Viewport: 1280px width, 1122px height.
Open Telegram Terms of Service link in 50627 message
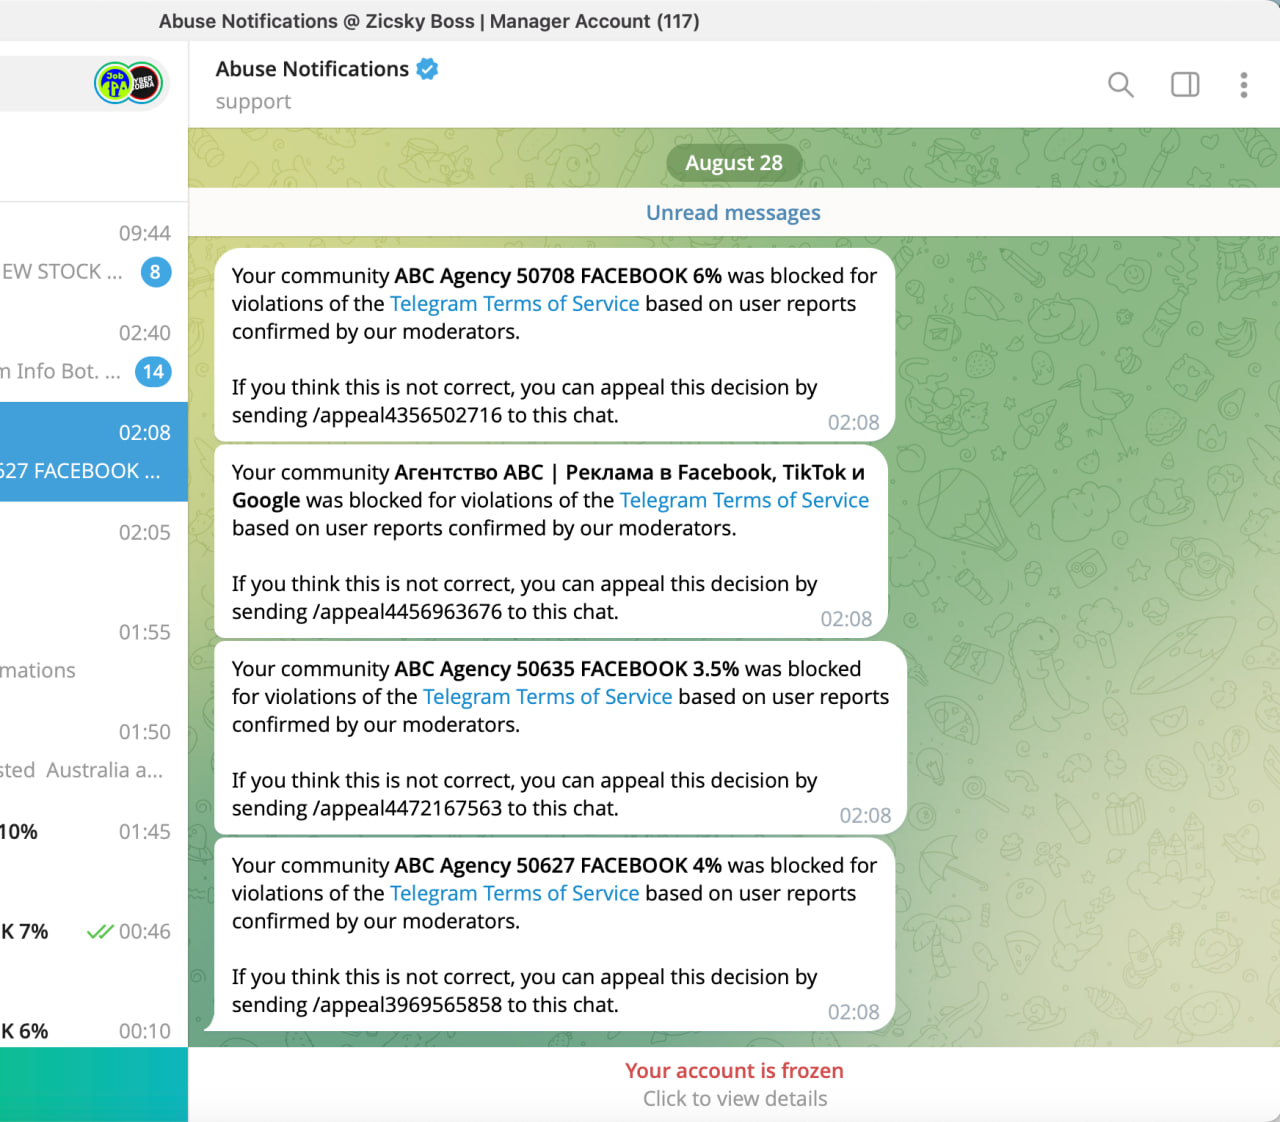click(x=514, y=894)
